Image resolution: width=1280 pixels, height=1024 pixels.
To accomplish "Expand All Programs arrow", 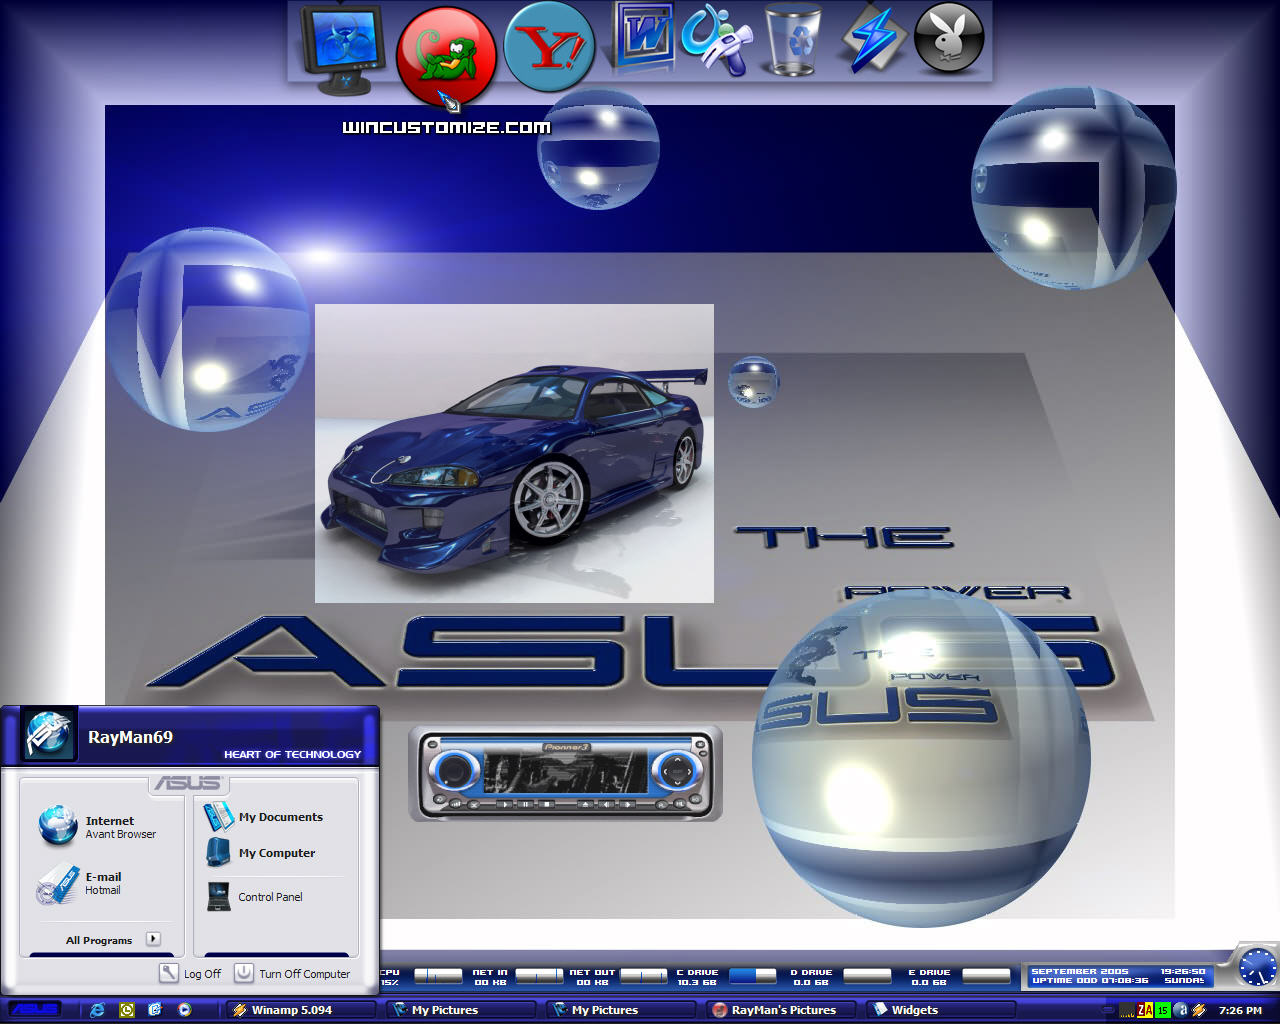I will [153, 939].
